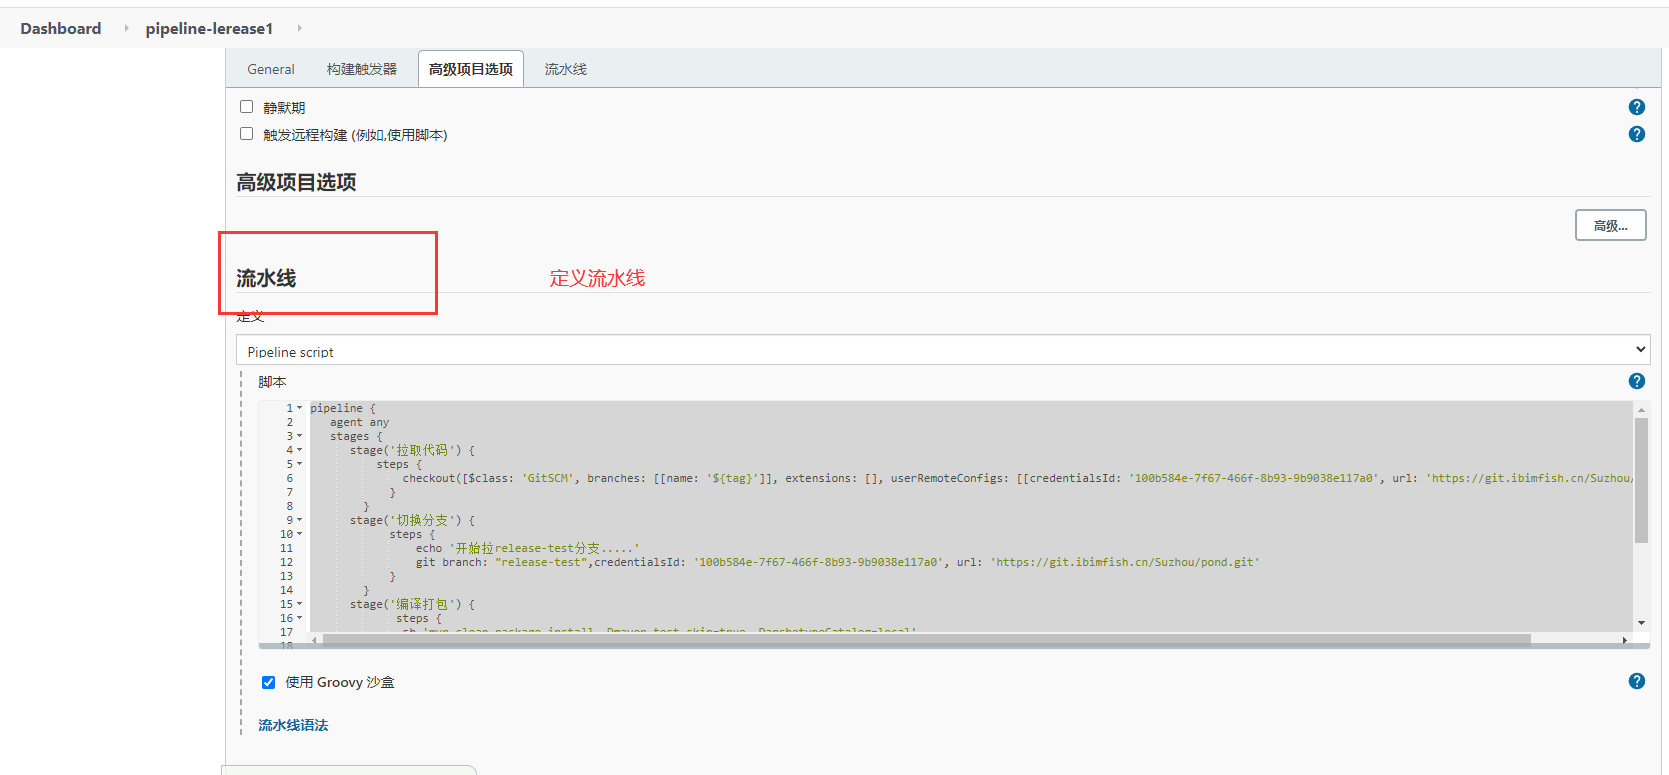1669x775 pixels.
Task: Collapse code fold at line 10
Action: [299, 534]
